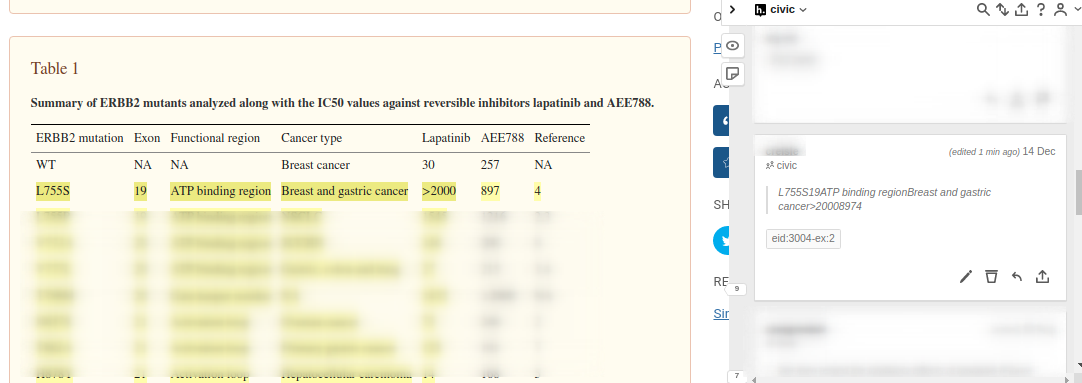The image size is (1082, 383).
Task: Click lapatinib value 30 in WT row
Action: click(428, 166)
